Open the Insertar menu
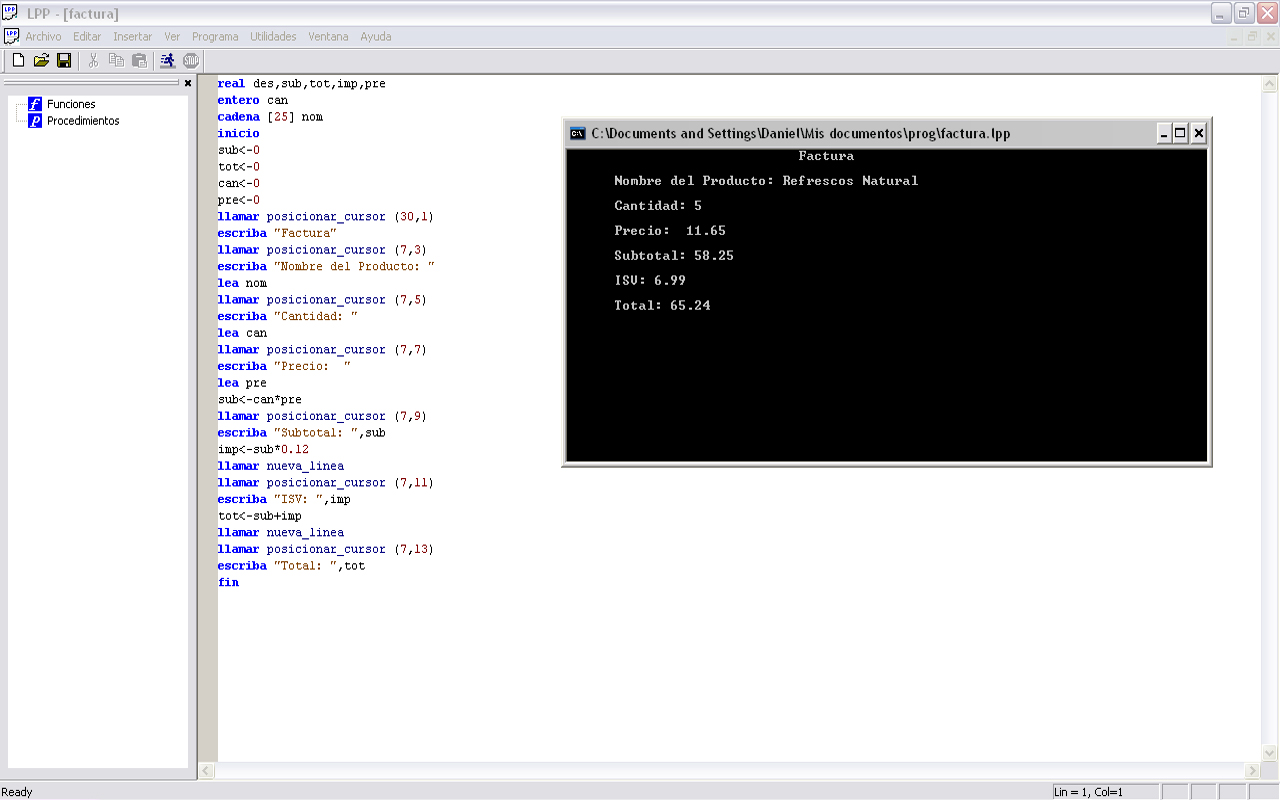 tap(133, 36)
